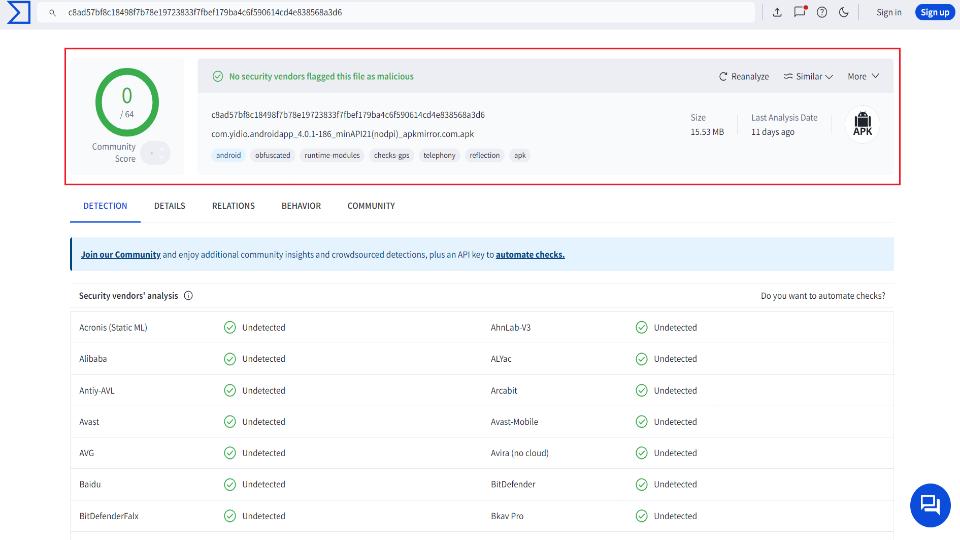Click the green check beside 'No security vendors flagged'

coord(217,77)
